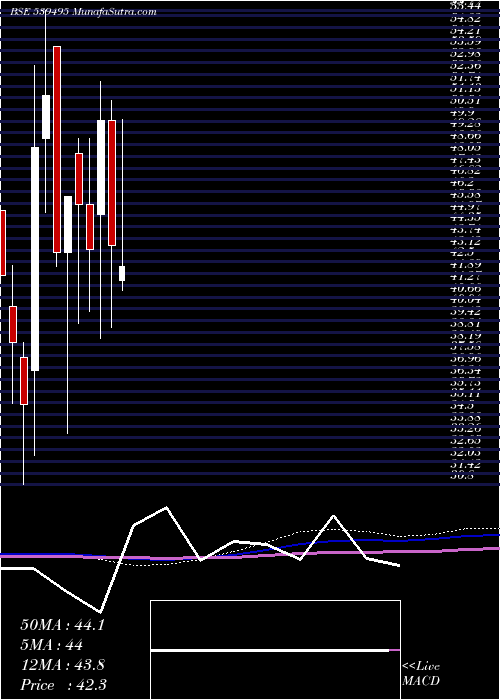The width and height of the screenshot is (500, 700).
Task: Click the <<Live MACD label
Action: 421,674
